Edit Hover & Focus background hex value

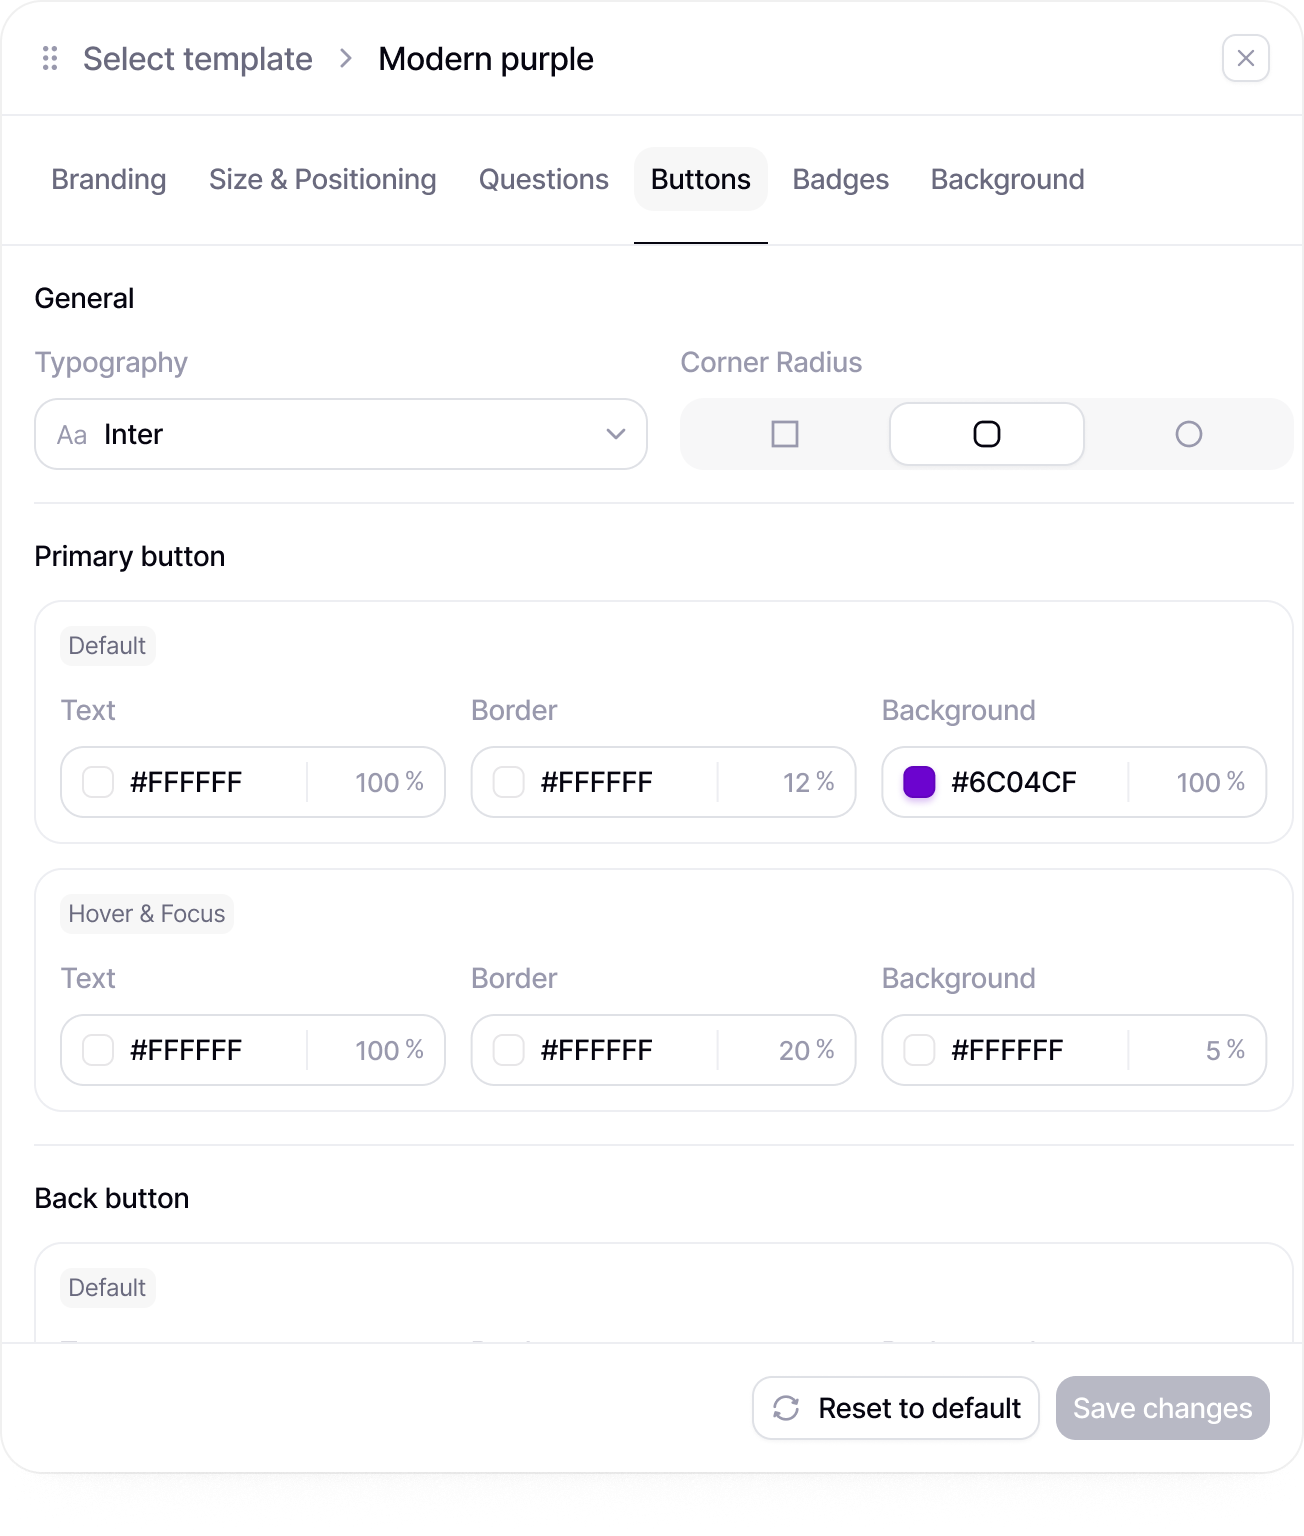pyautogui.click(x=1007, y=1050)
